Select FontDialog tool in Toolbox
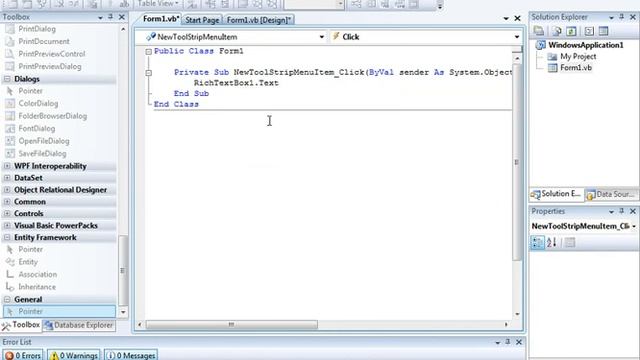This screenshot has height=360, width=640. pyautogui.click(x=36, y=129)
